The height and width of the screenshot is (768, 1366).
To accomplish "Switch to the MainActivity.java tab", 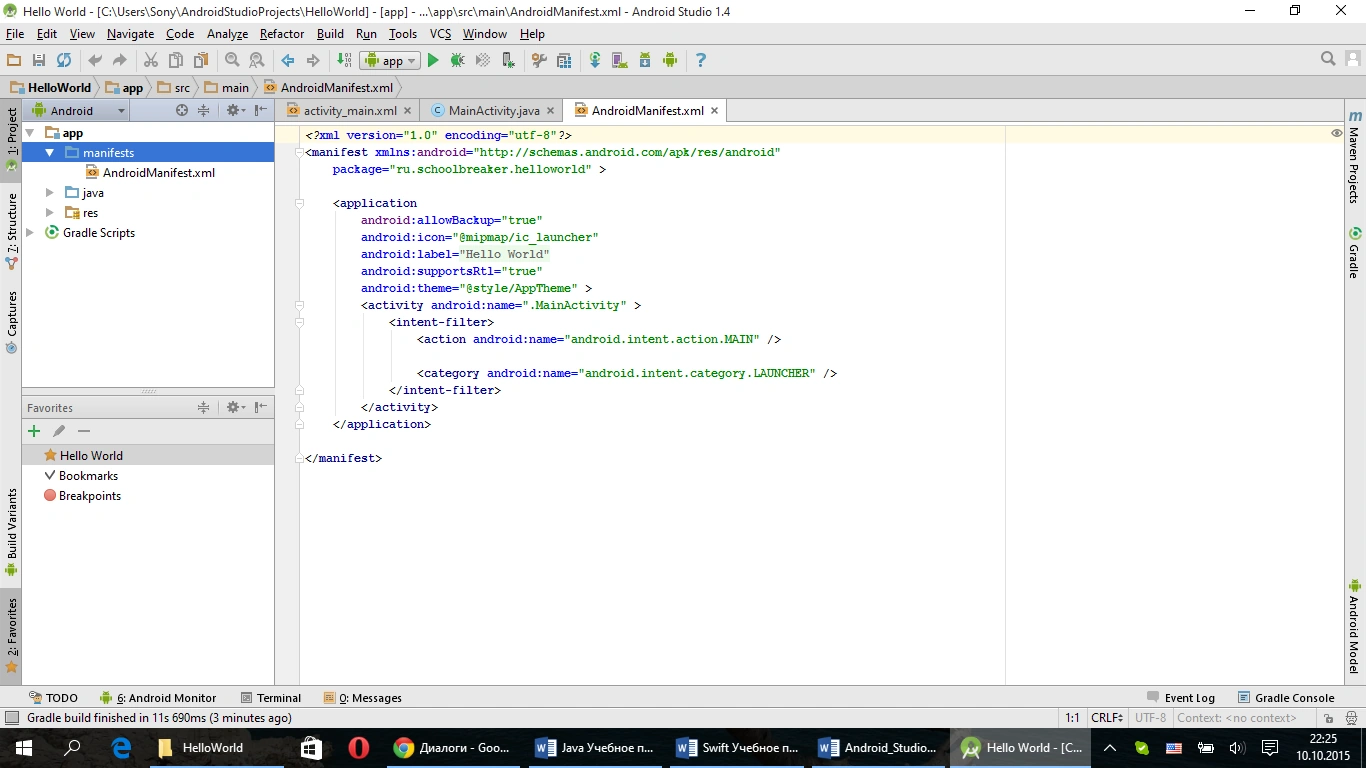I will (x=493, y=111).
